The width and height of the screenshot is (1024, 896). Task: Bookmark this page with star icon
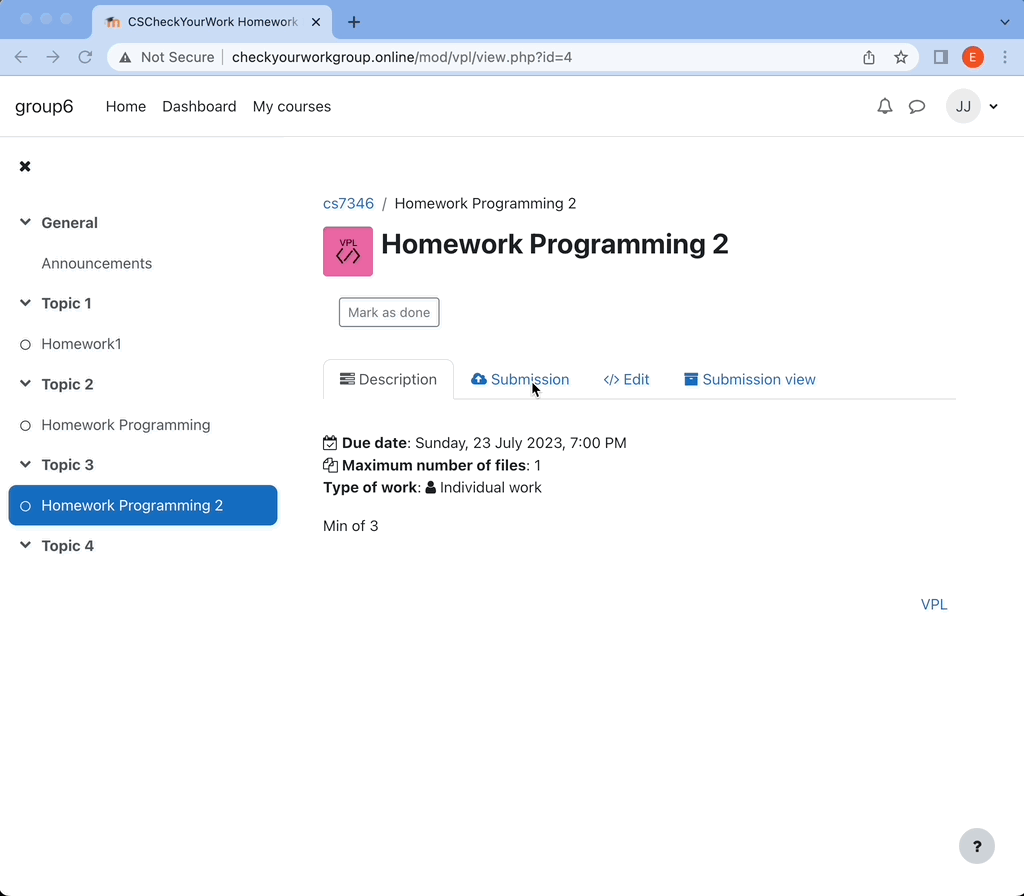click(900, 57)
